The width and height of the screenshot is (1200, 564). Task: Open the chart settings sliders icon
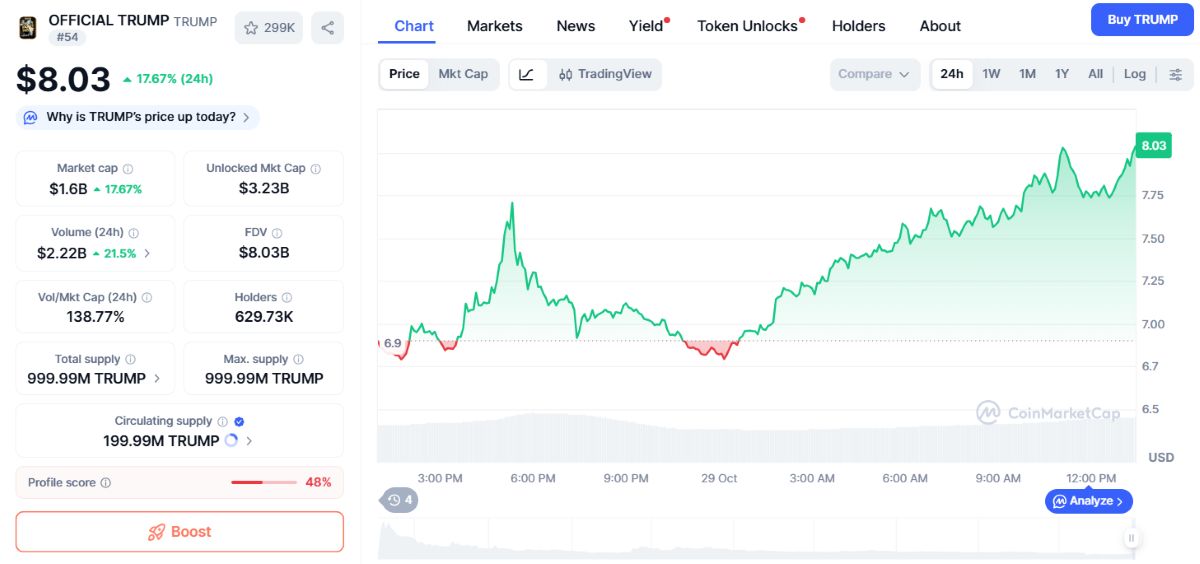click(1175, 74)
